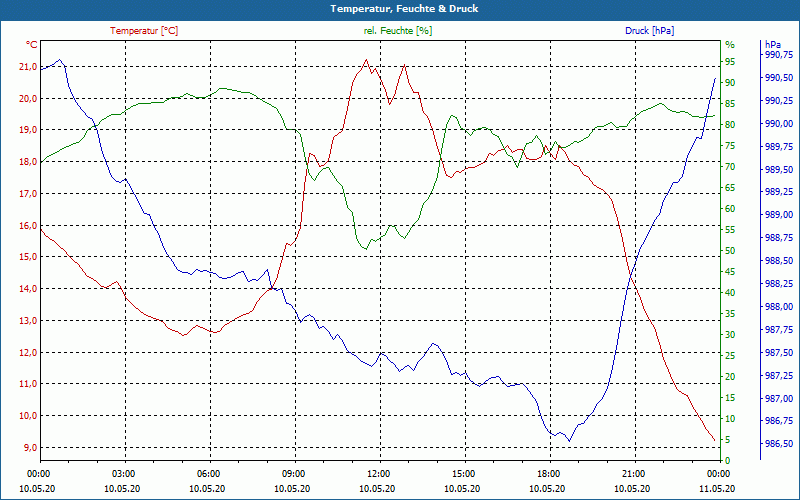Select the green legend label "rel. Feuchte [%]"

pos(397,31)
